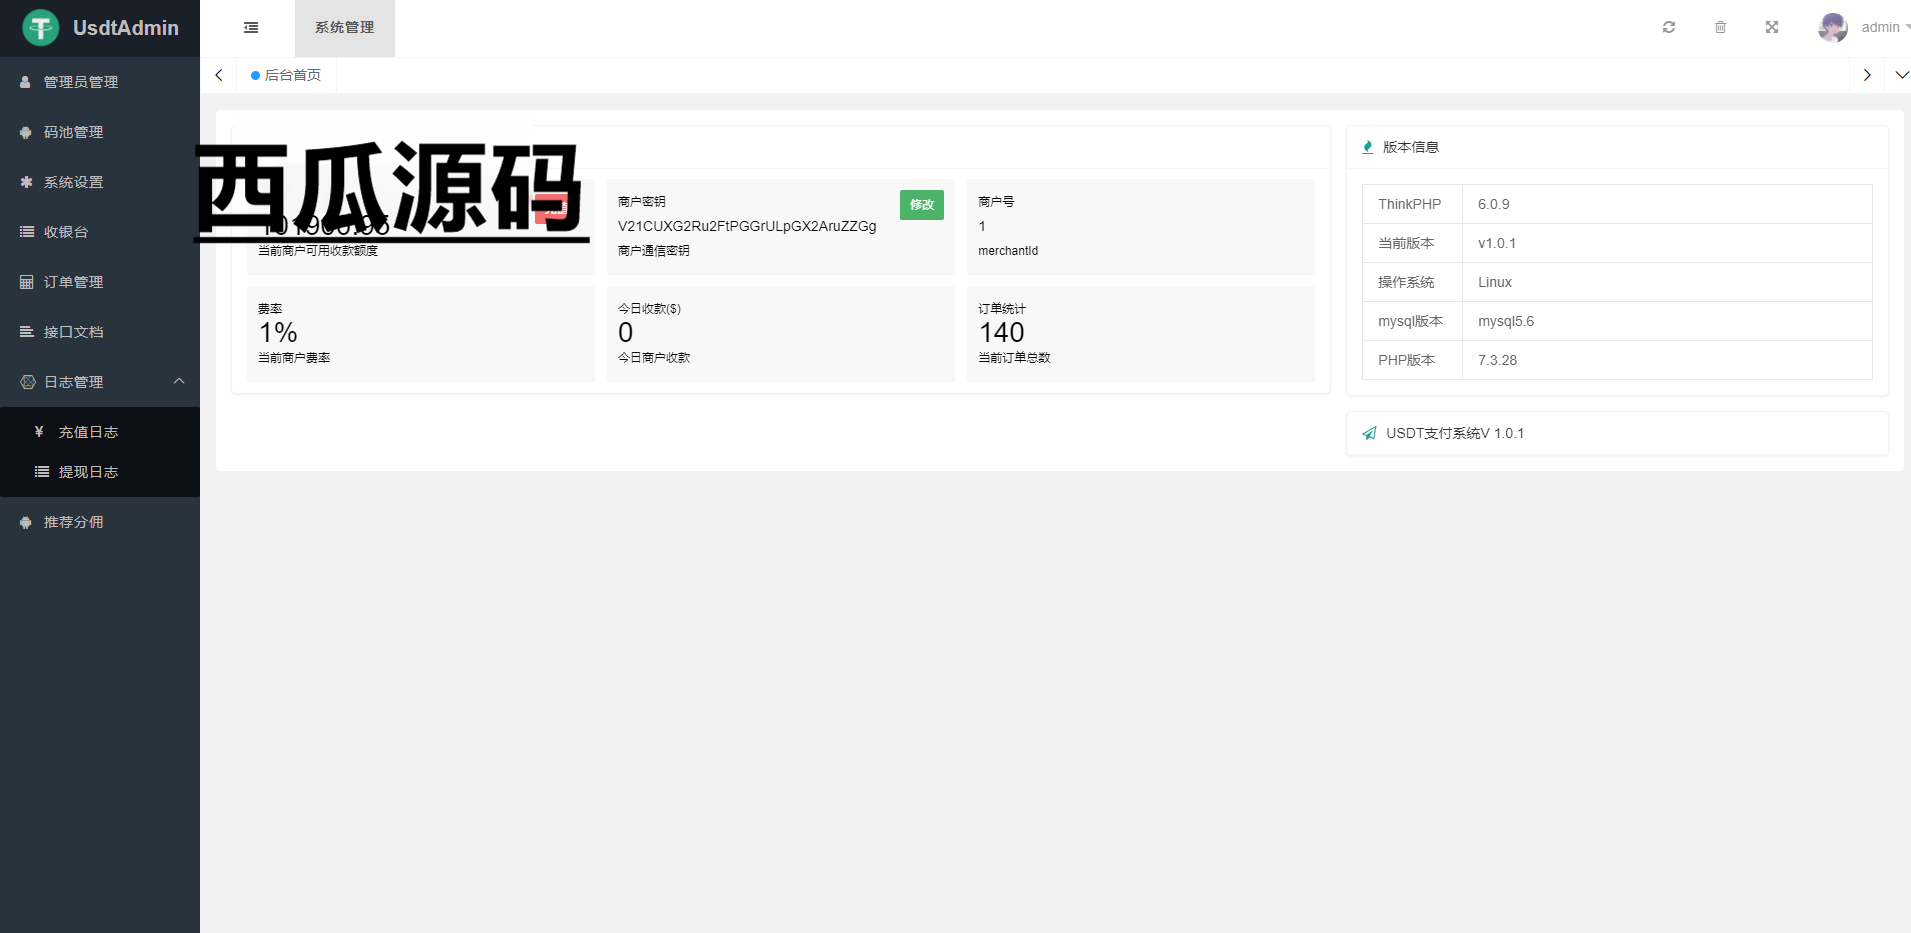Open 充值日志 submenu item
This screenshot has width=1911, height=933.
[100, 432]
